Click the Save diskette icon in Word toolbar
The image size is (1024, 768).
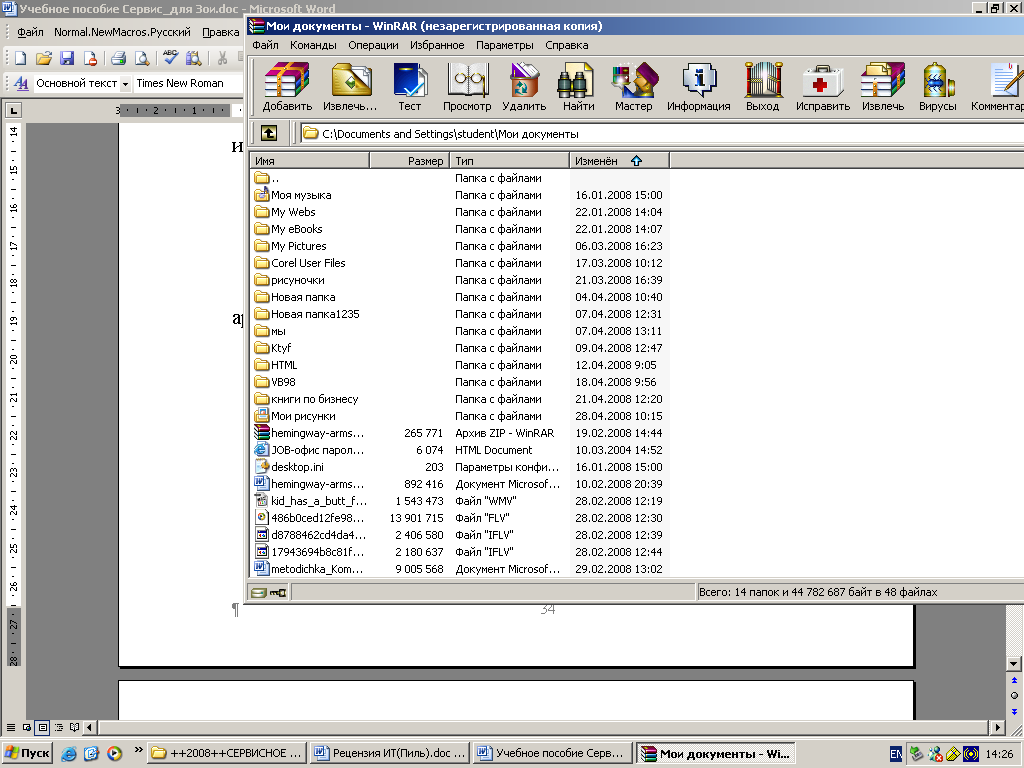[x=67, y=58]
